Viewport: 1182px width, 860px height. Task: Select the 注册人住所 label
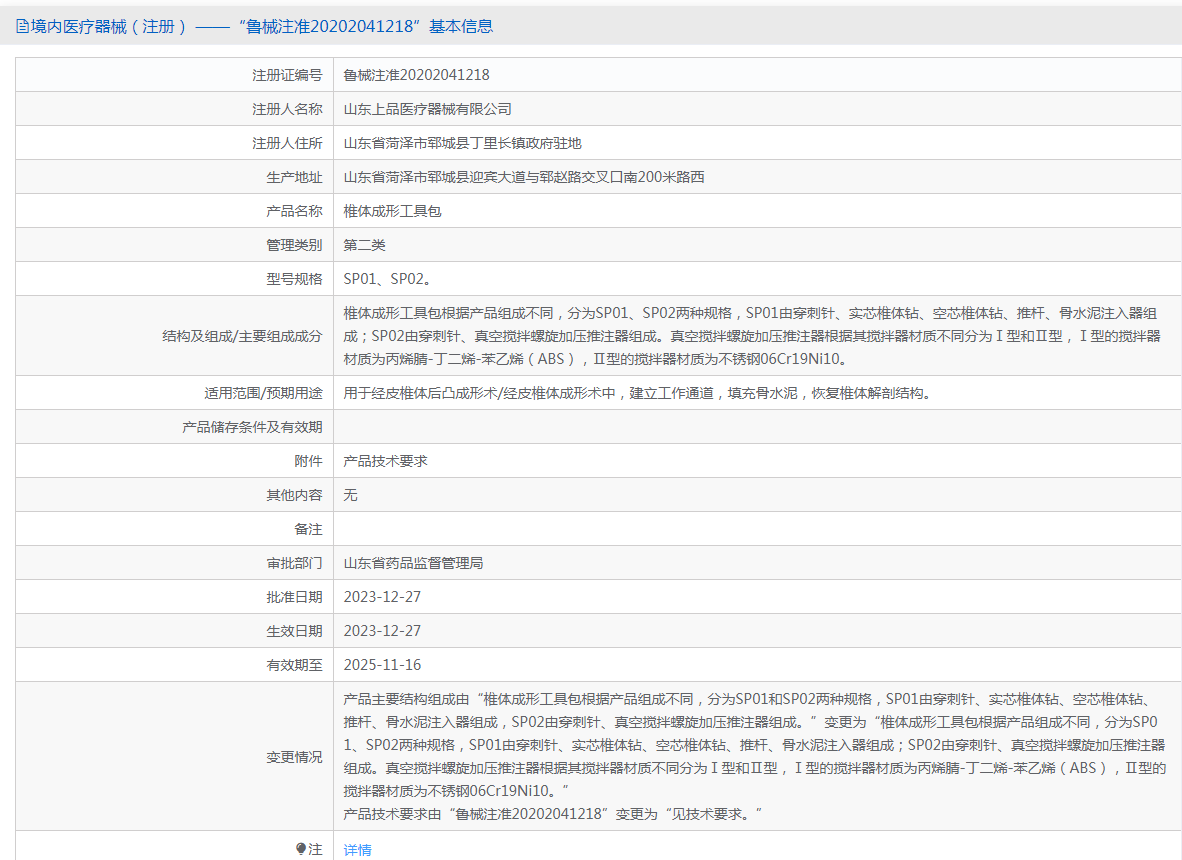tap(287, 143)
